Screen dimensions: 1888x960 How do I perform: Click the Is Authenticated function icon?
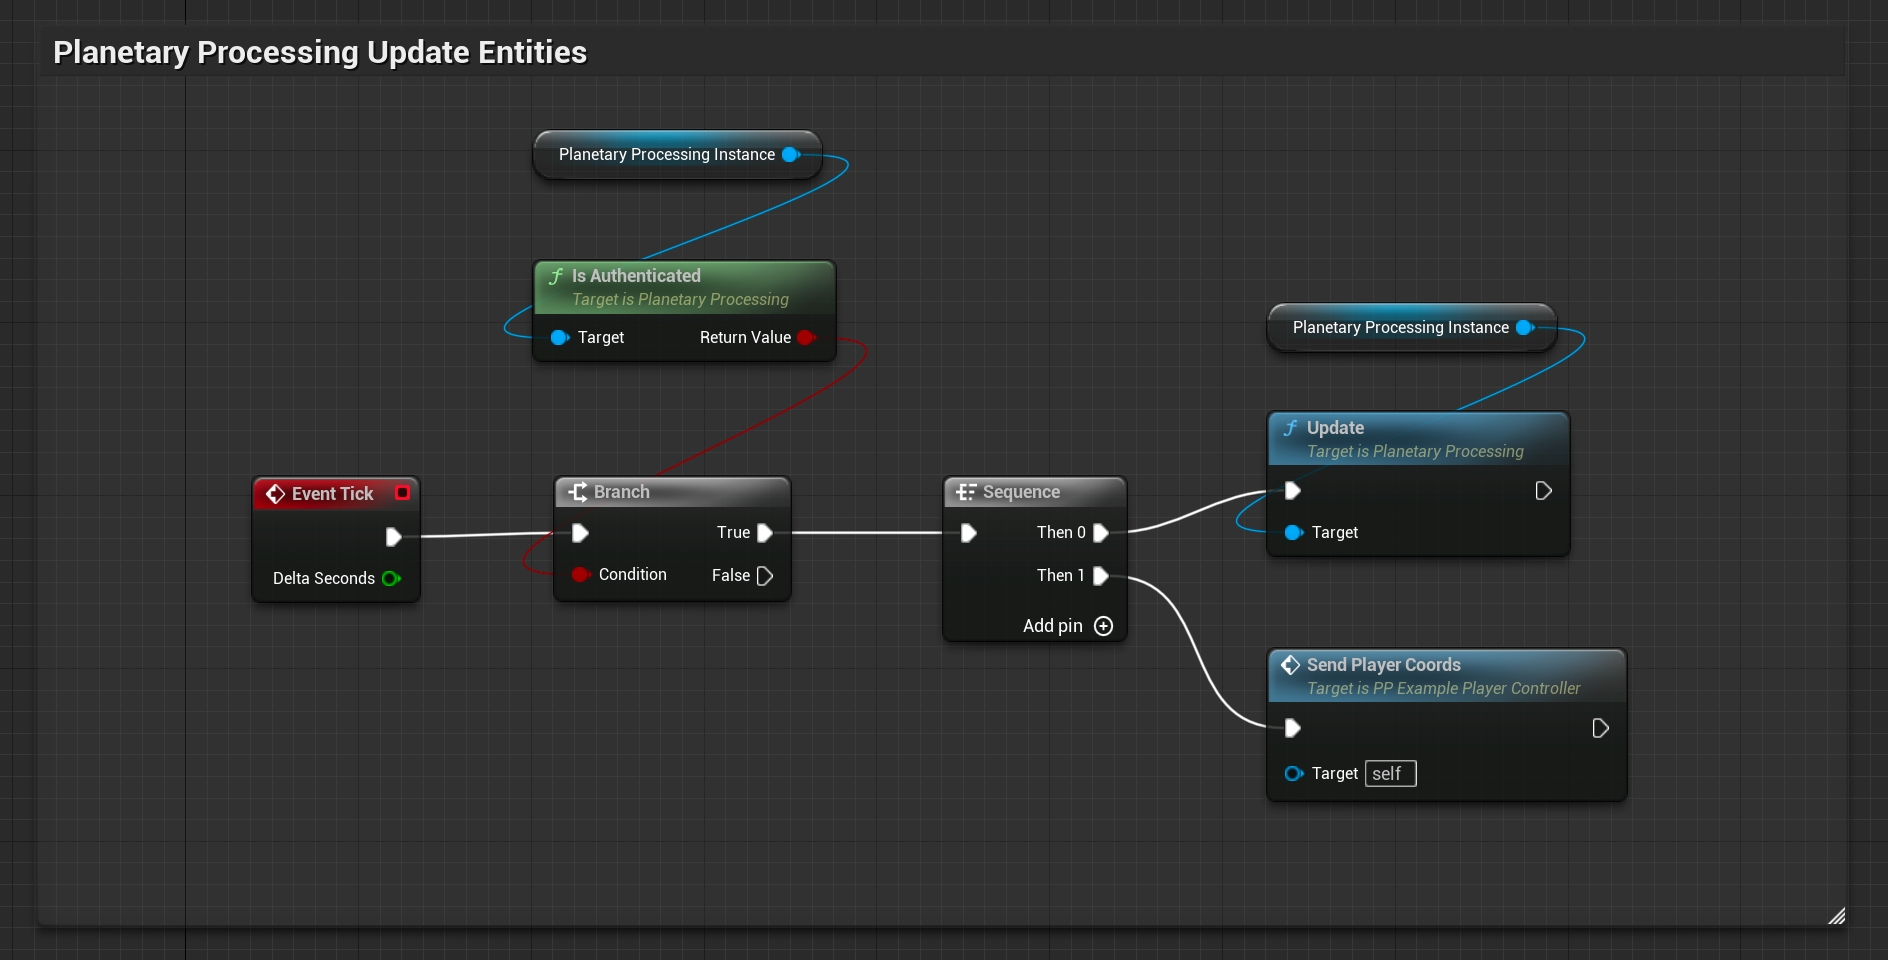coord(557,276)
